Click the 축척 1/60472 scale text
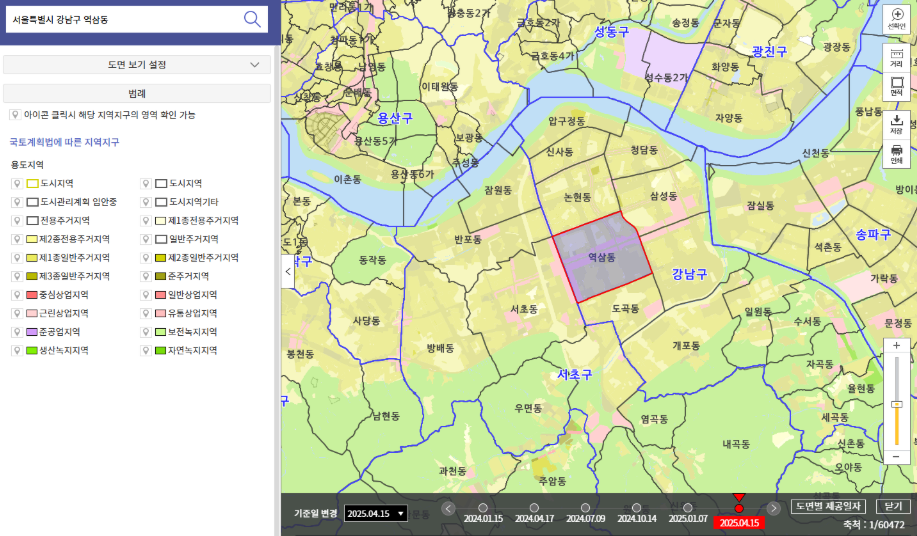This screenshot has height=536, width=917. click(x=874, y=525)
